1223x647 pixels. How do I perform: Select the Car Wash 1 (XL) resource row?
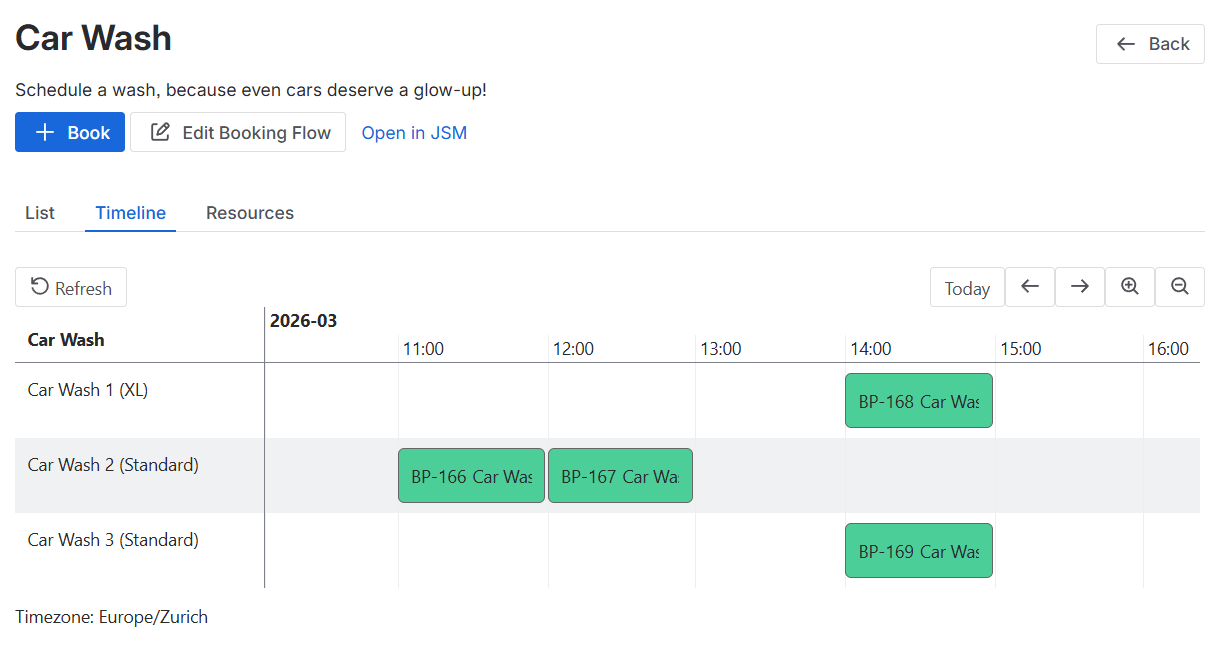coord(88,390)
